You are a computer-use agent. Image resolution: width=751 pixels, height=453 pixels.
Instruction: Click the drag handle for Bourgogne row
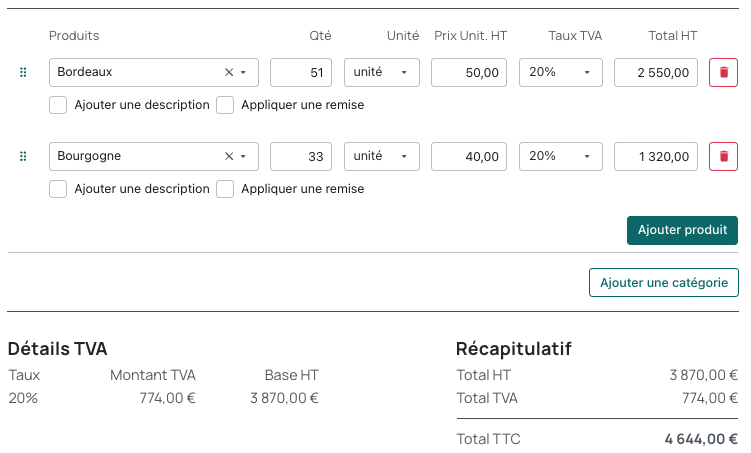(x=23, y=157)
